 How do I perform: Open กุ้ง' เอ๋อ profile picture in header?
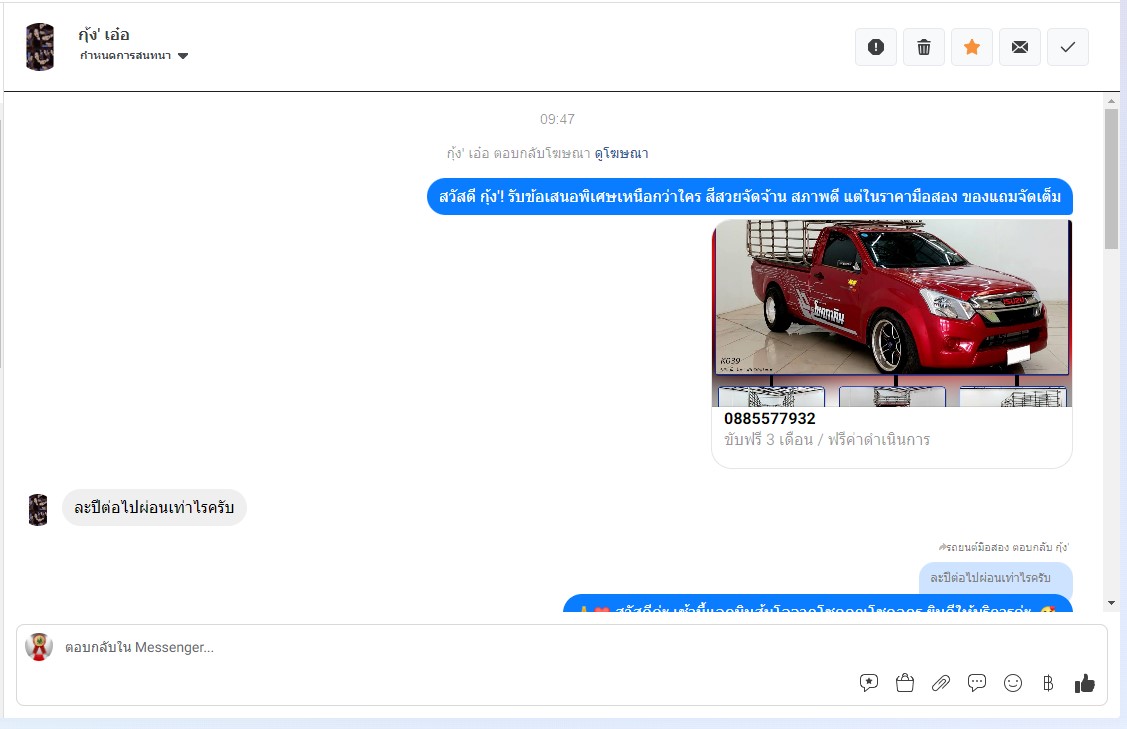tap(40, 47)
